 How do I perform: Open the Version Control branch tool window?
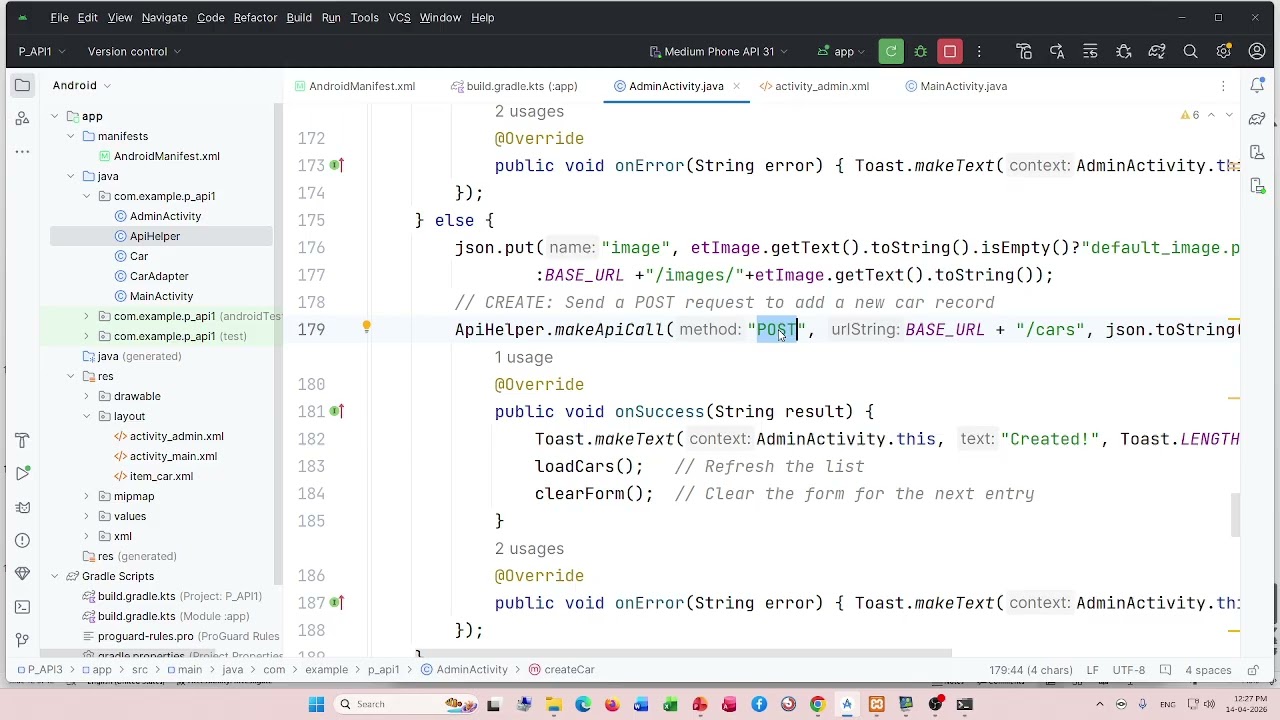(x=22, y=640)
